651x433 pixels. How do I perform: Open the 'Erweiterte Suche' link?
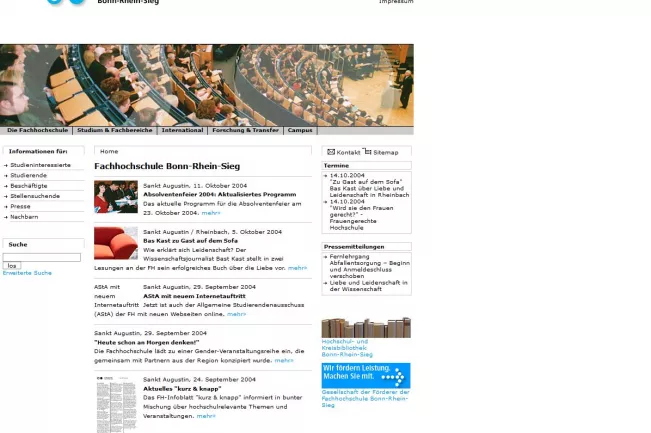[27, 273]
